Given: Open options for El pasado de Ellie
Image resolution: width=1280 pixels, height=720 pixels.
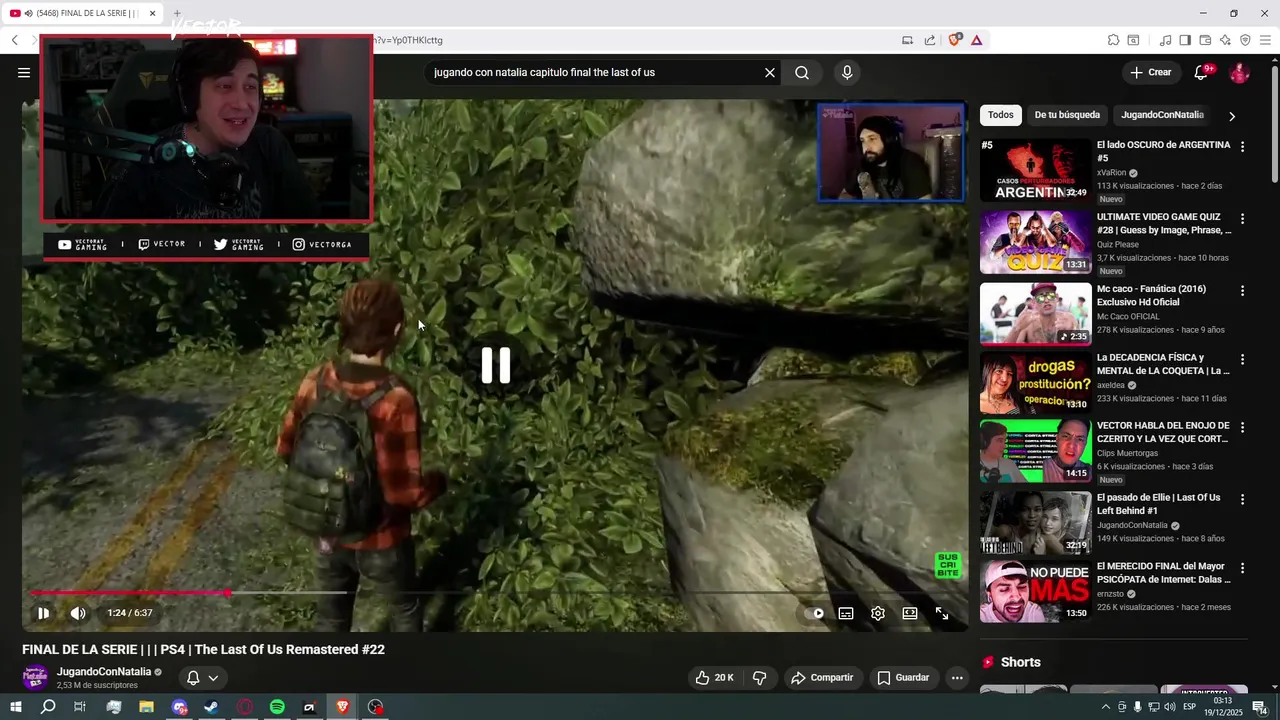Looking at the screenshot, I should [1243, 498].
